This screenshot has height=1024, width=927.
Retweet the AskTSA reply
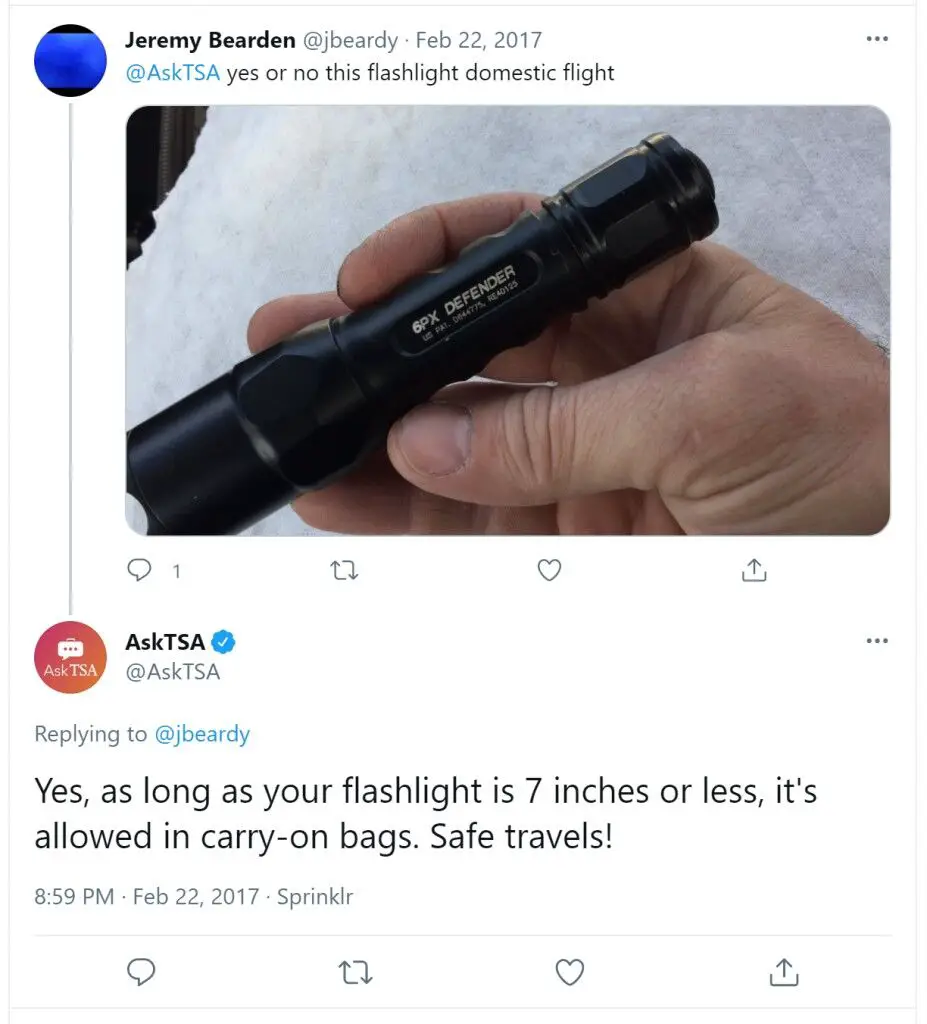tap(357, 971)
